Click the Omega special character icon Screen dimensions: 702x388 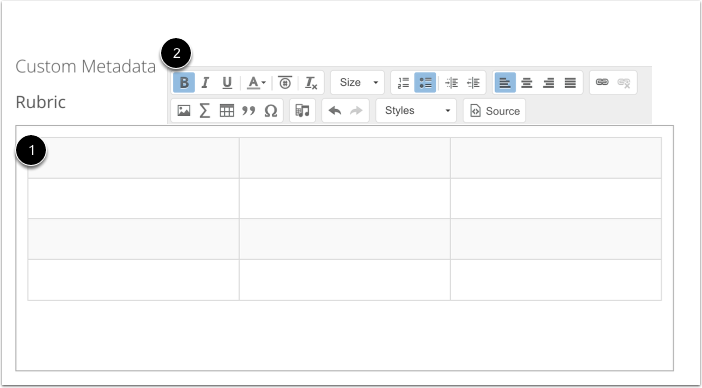point(270,111)
